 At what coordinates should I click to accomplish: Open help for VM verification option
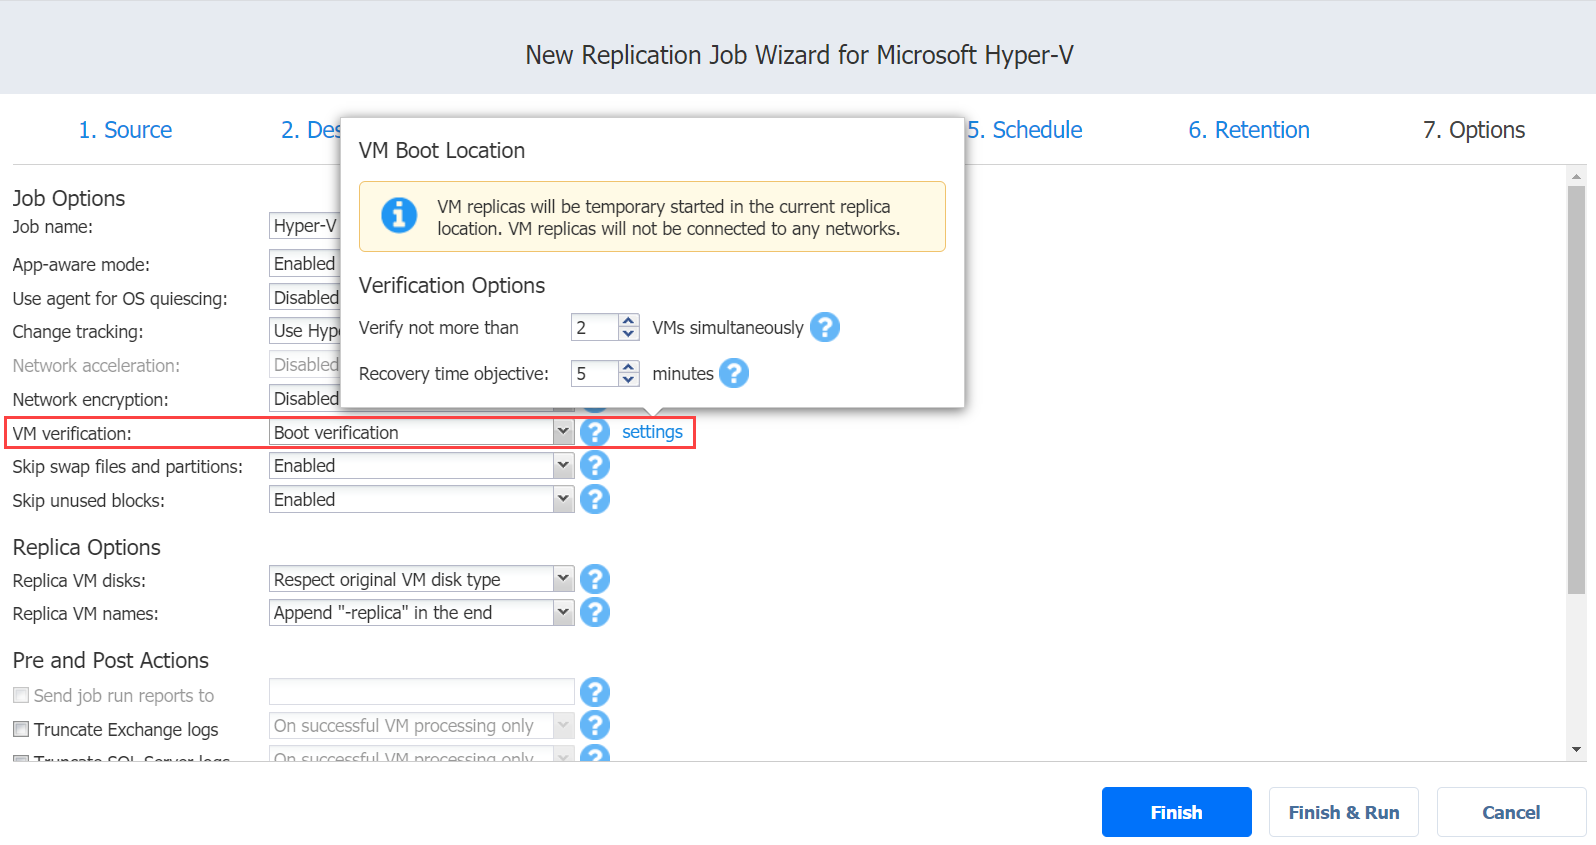click(x=595, y=432)
